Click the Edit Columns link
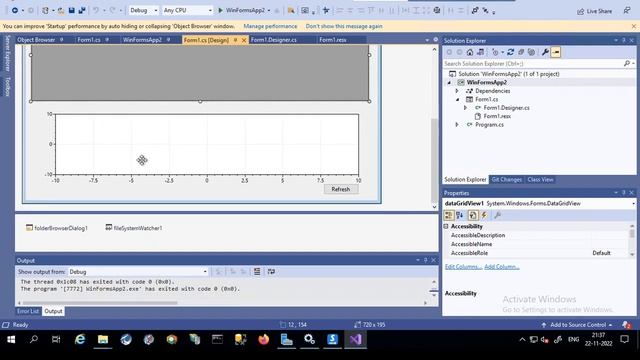This screenshot has height=360, width=640. tap(463, 267)
